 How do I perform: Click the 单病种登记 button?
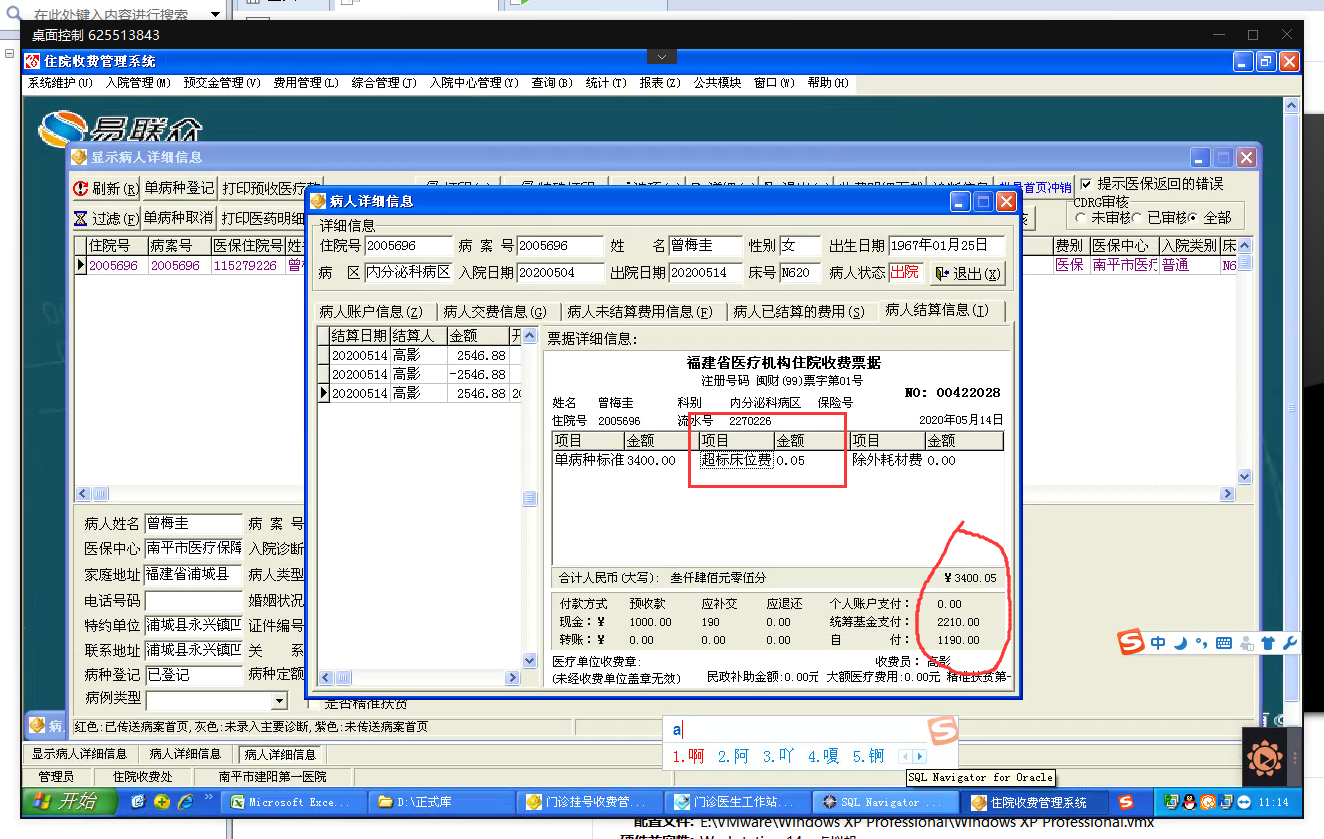tap(179, 188)
